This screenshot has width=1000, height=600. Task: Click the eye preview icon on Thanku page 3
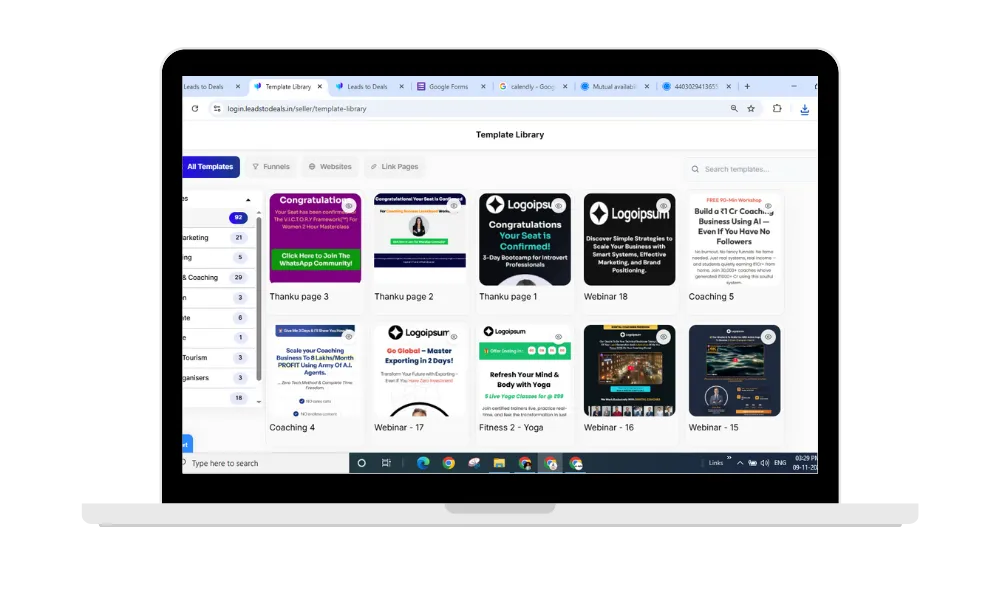[349, 206]
